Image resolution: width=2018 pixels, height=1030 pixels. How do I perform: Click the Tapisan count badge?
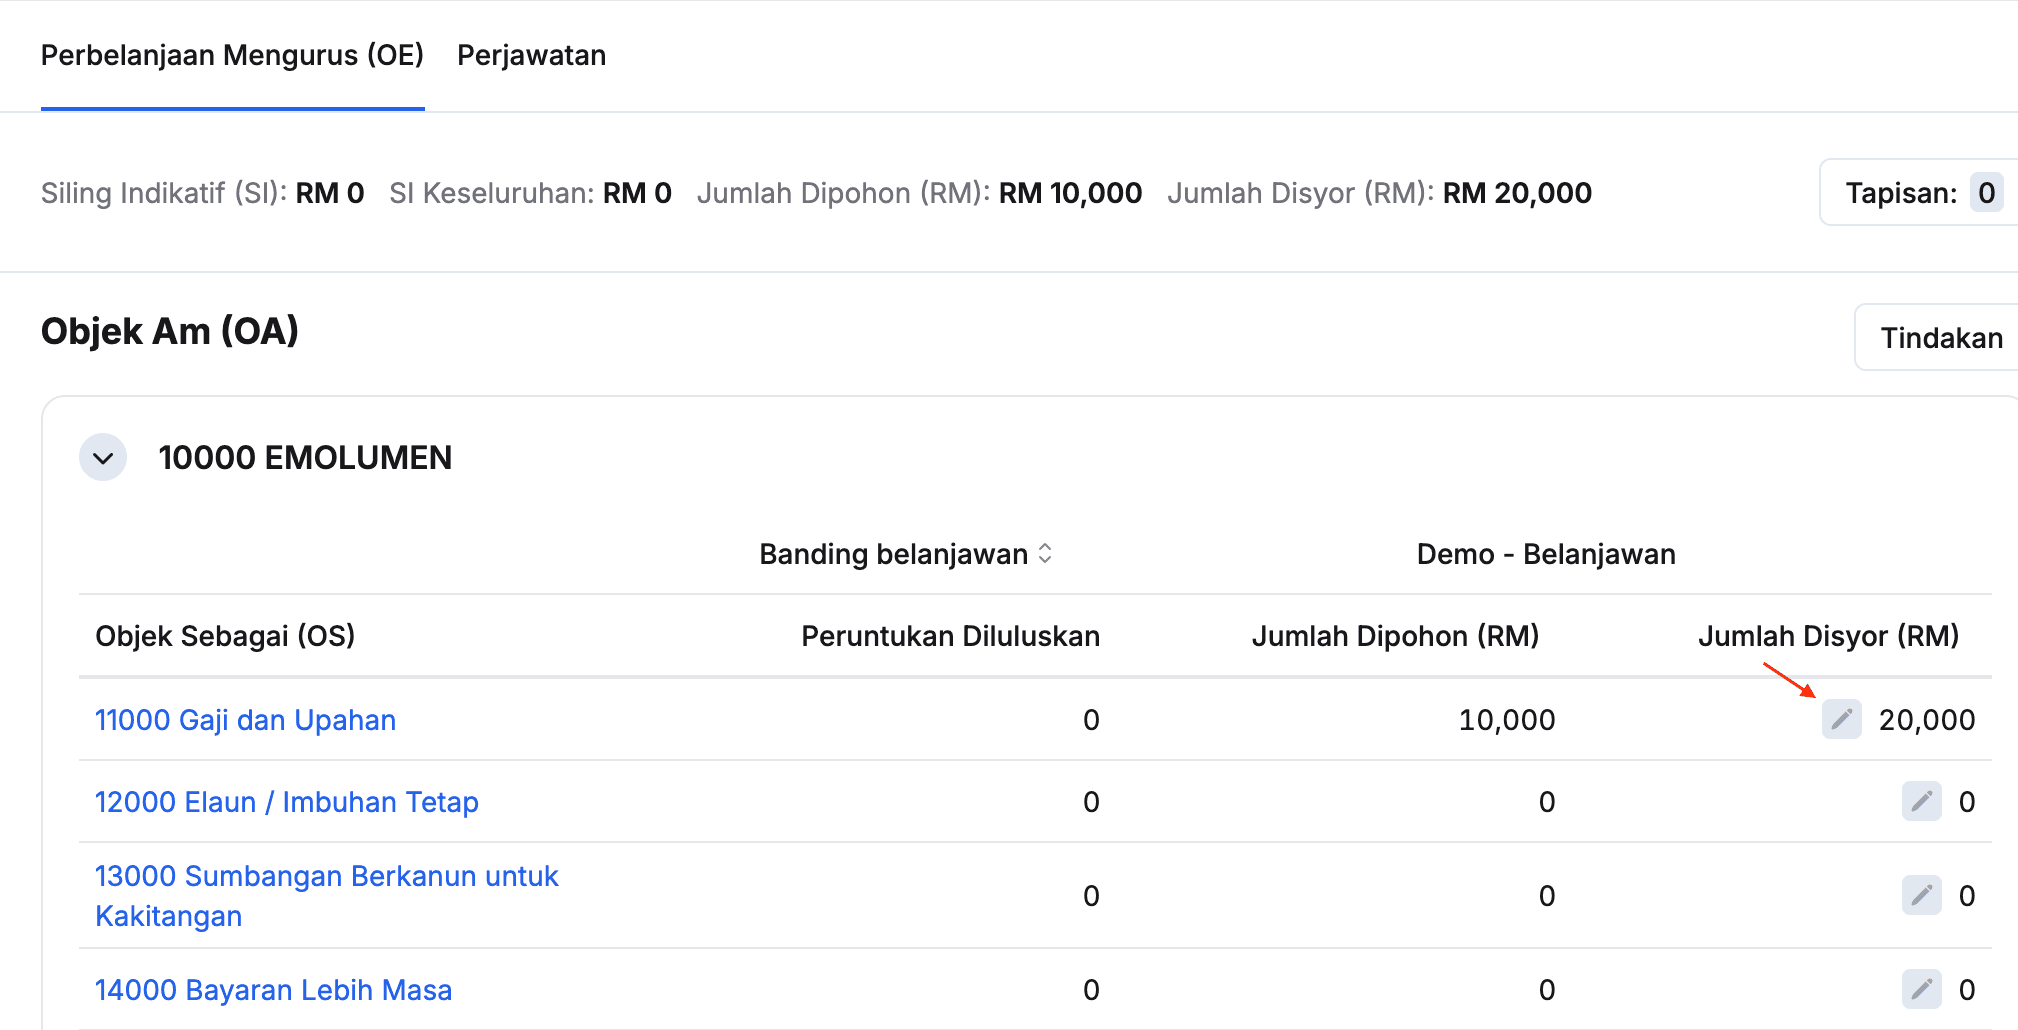(x=1986, y=193)
